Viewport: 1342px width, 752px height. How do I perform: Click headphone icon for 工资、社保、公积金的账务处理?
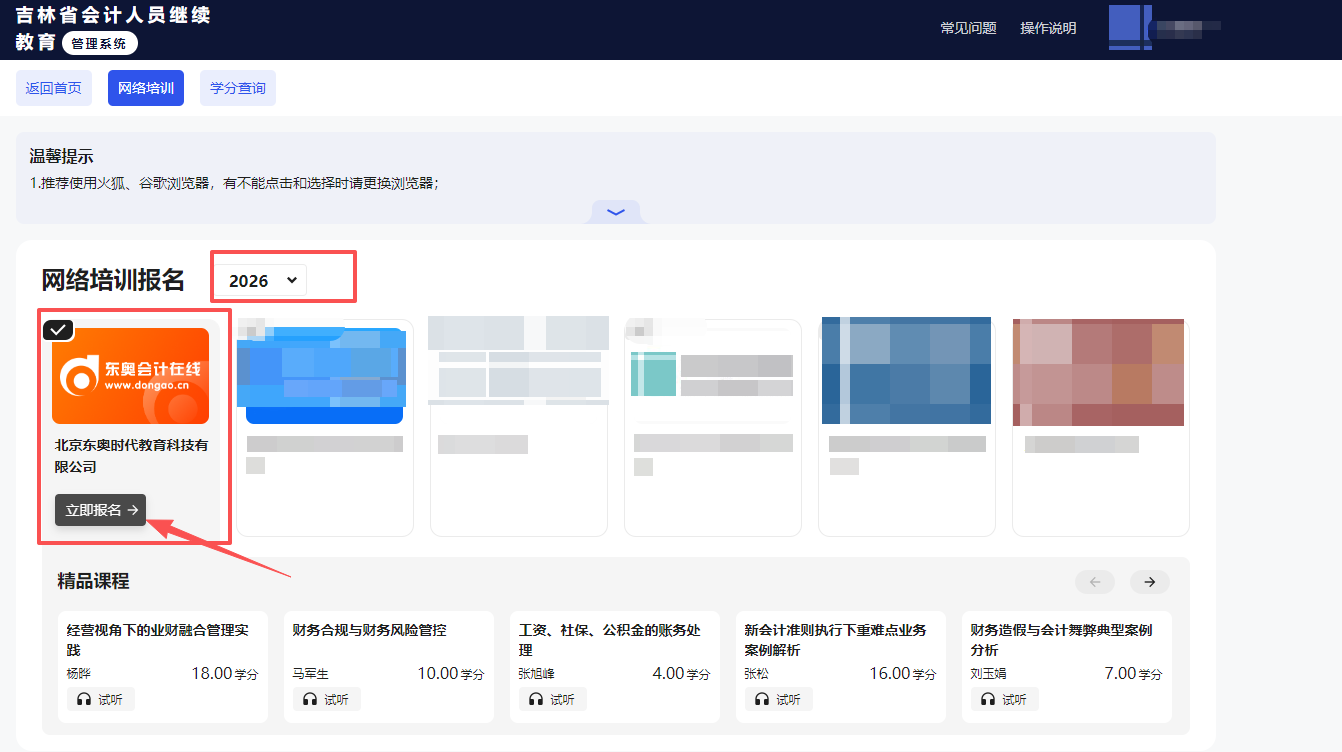point(536,700)
